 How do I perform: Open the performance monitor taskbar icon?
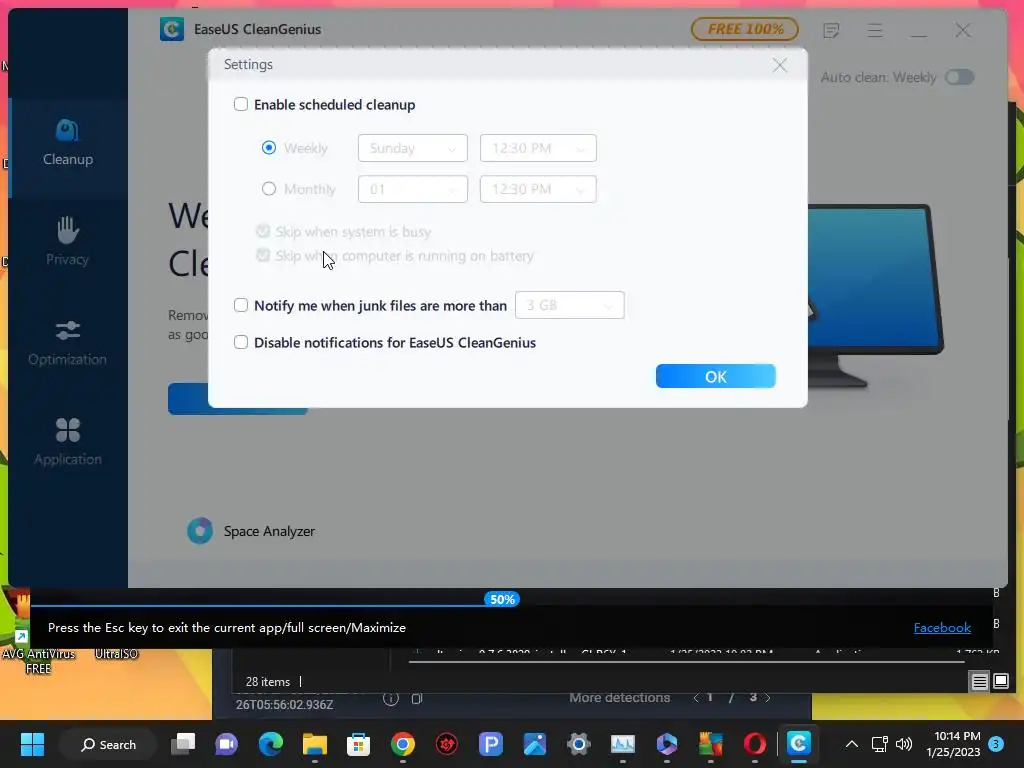coord(622,744)
